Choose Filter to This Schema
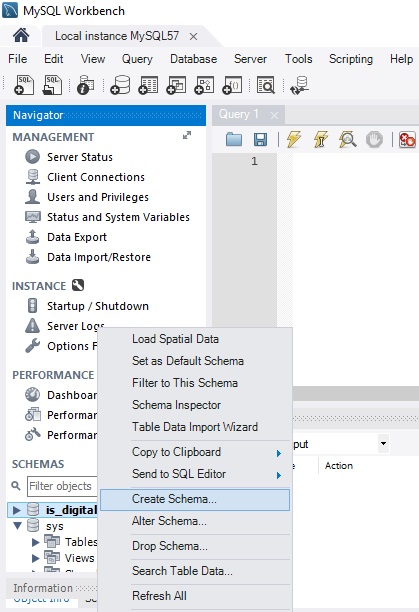Viewport: 419px width, 612px height. coord(195,382)
